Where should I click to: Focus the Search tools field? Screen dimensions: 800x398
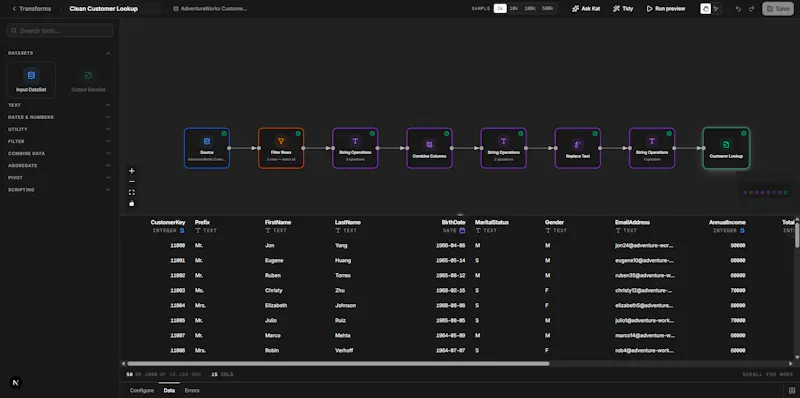pyautogui.click(x=60, y=31)
